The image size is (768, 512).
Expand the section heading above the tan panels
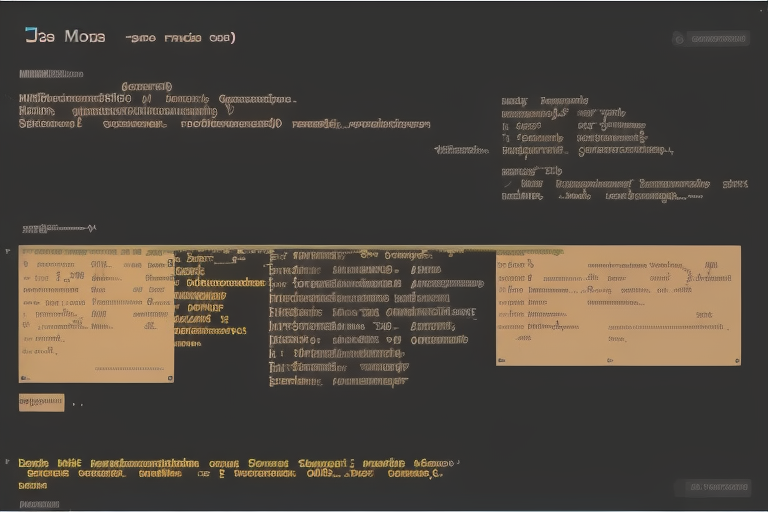tap(57, 228)
